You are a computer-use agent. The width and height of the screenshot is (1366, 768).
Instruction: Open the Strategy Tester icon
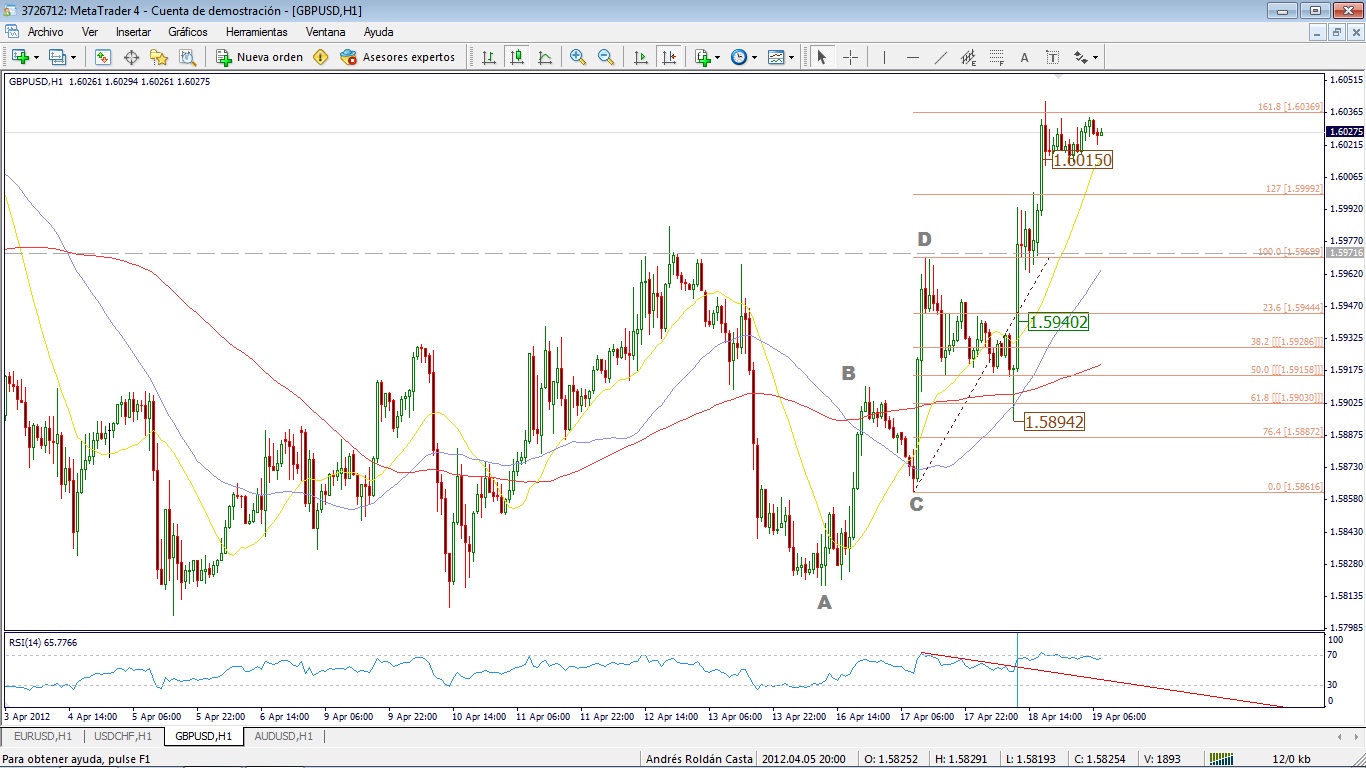187,57
